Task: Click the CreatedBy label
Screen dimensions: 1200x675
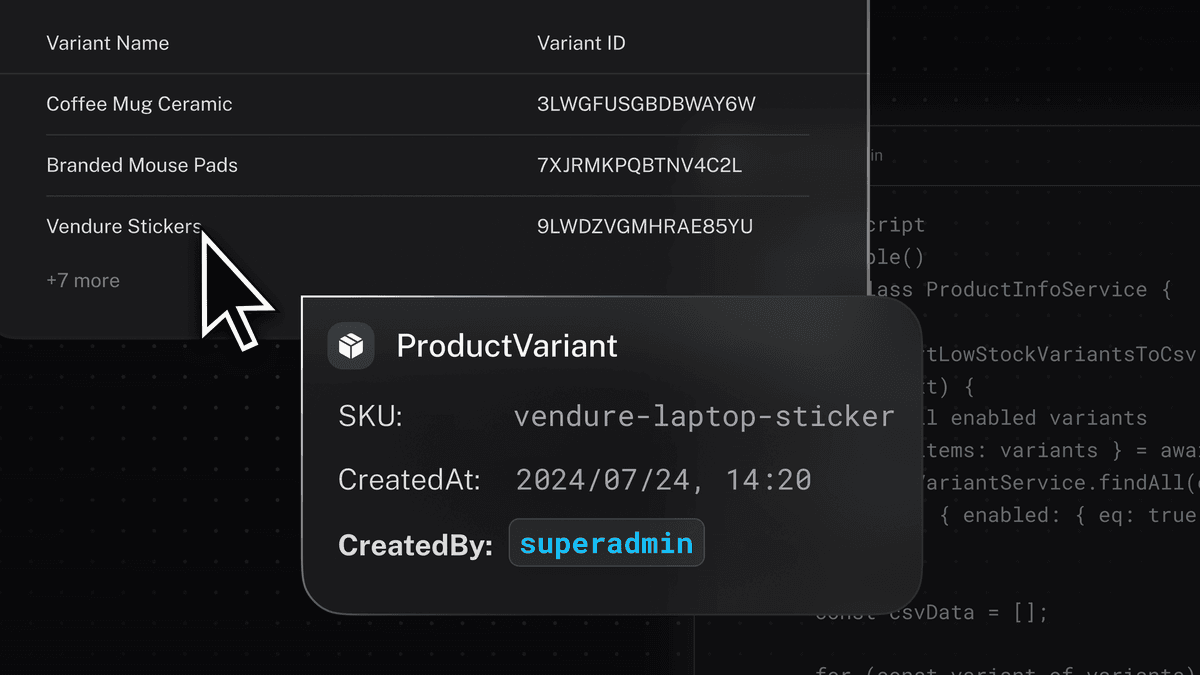Action: (415, 545)
